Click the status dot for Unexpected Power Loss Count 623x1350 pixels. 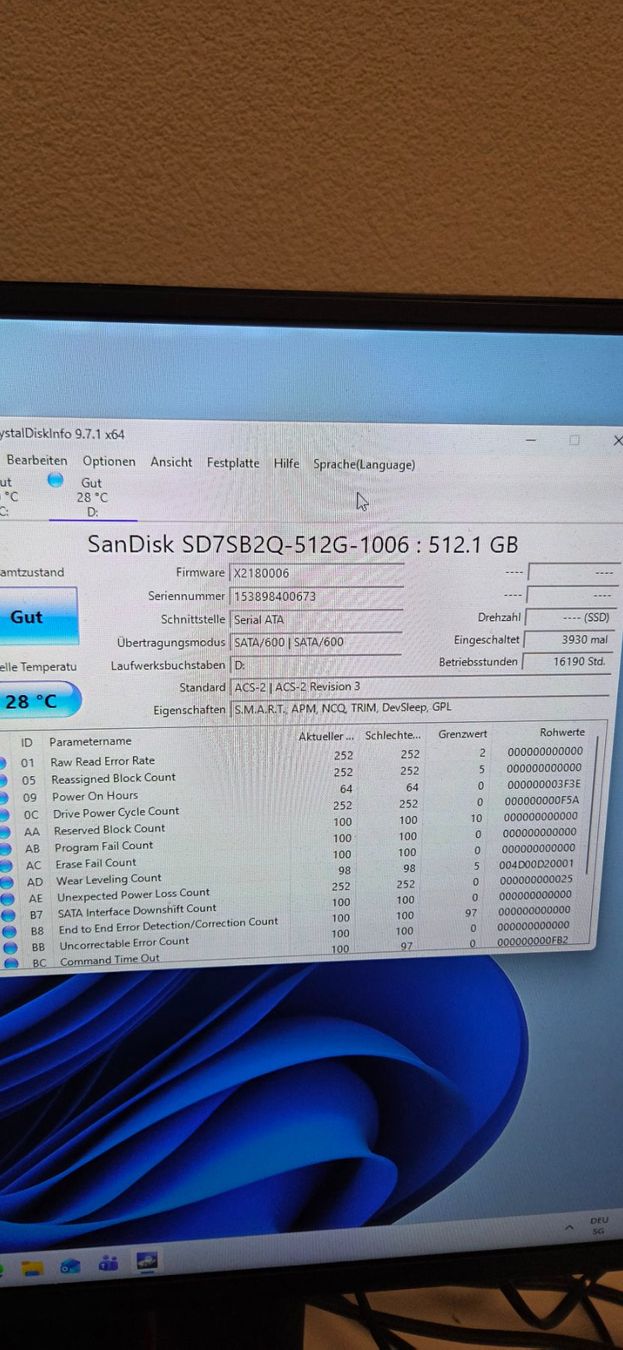click(x=5, y=897)
